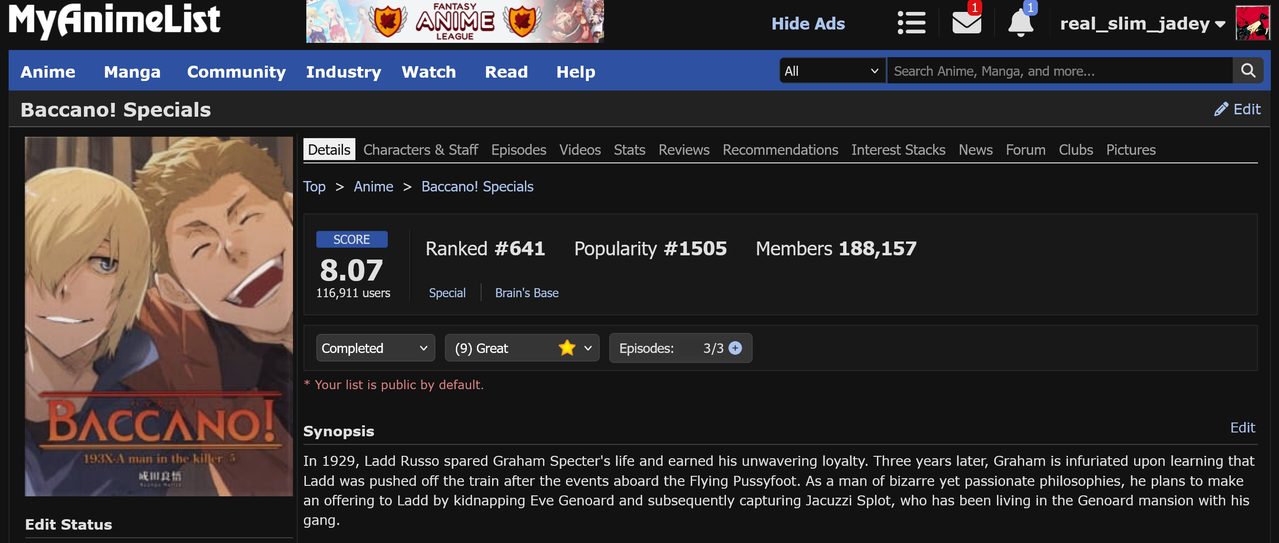Click the Baccano! Specials page title

coord(116,110)
